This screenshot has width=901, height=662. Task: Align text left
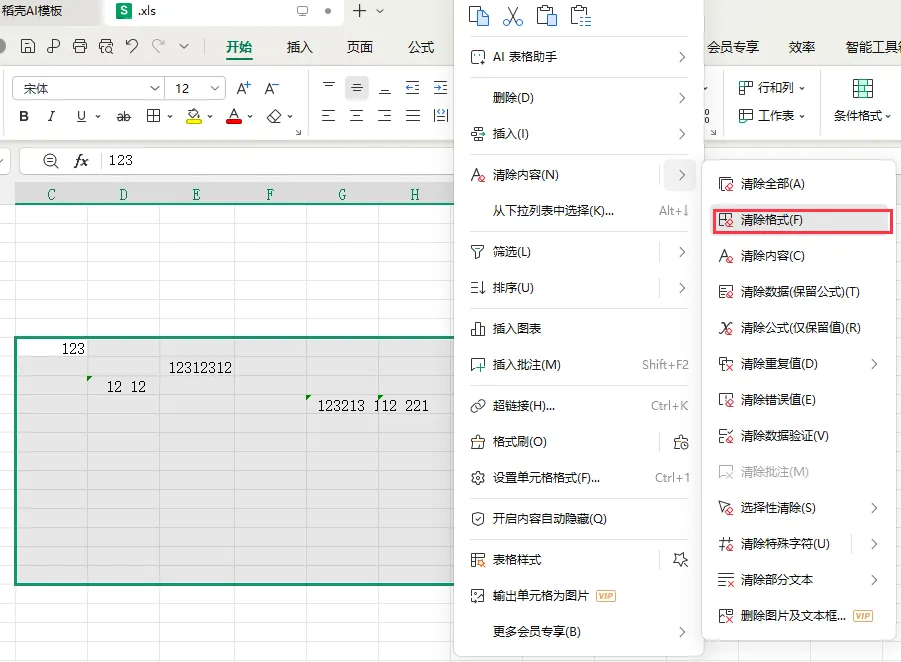tap(329, 116)
